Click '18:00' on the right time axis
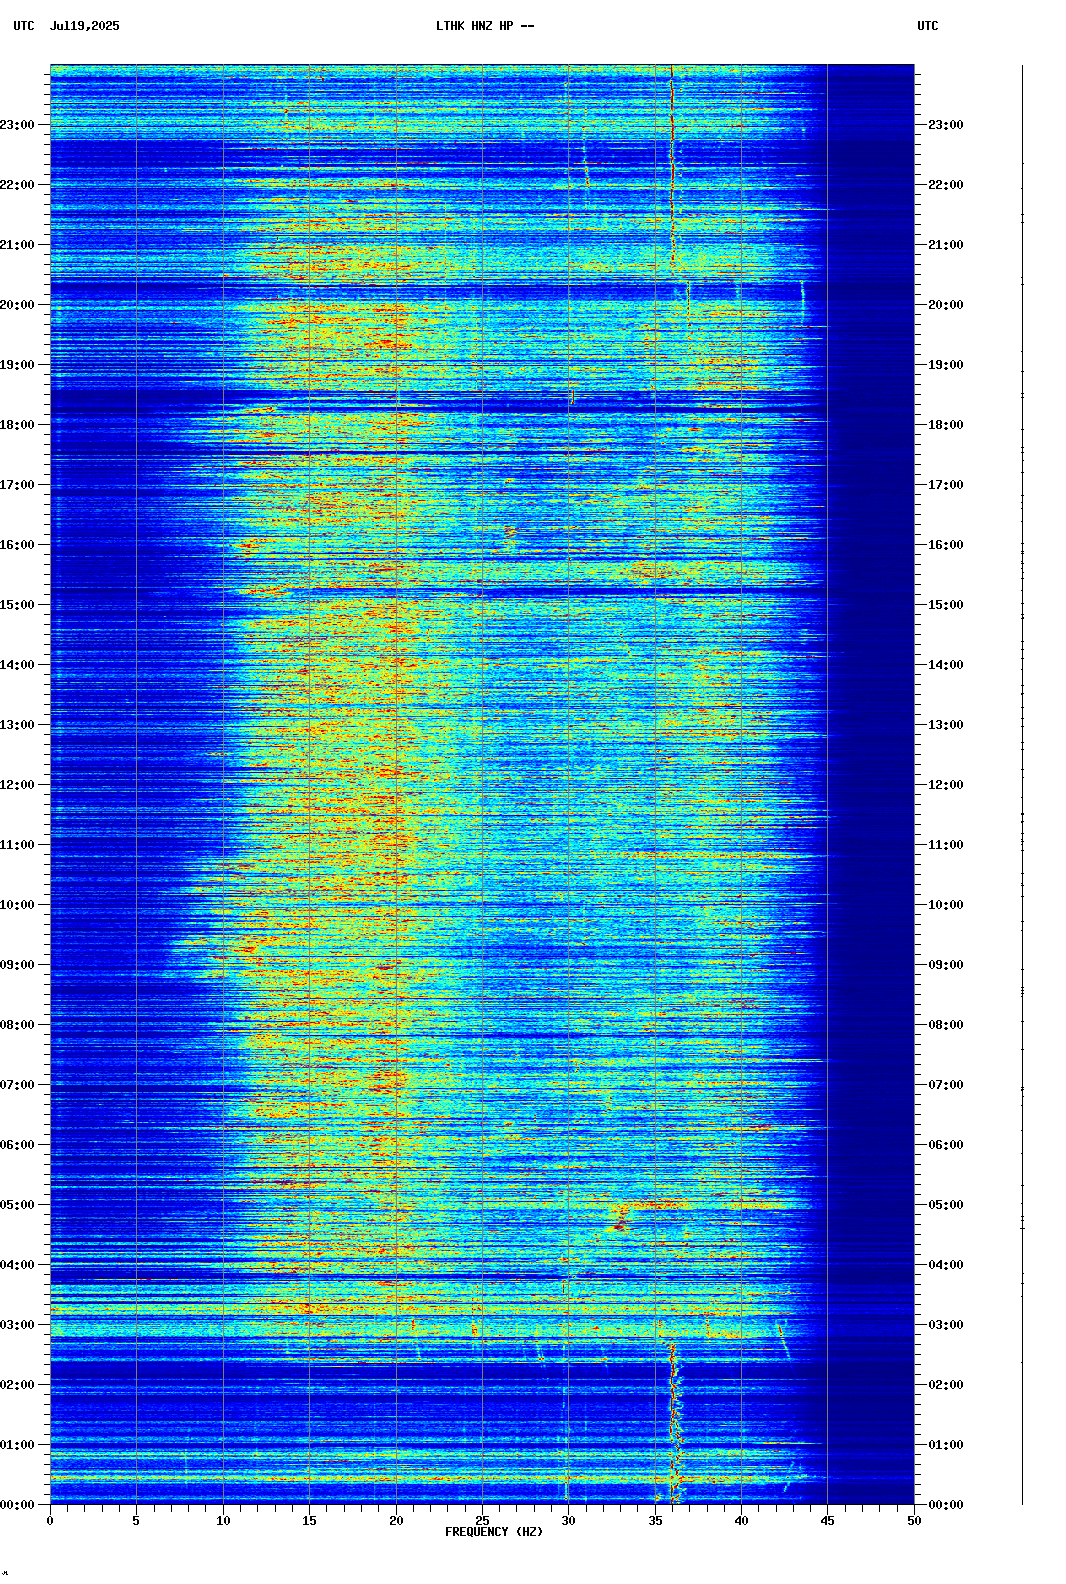This screenshot has height=1584, width=1066. [946, 425]
